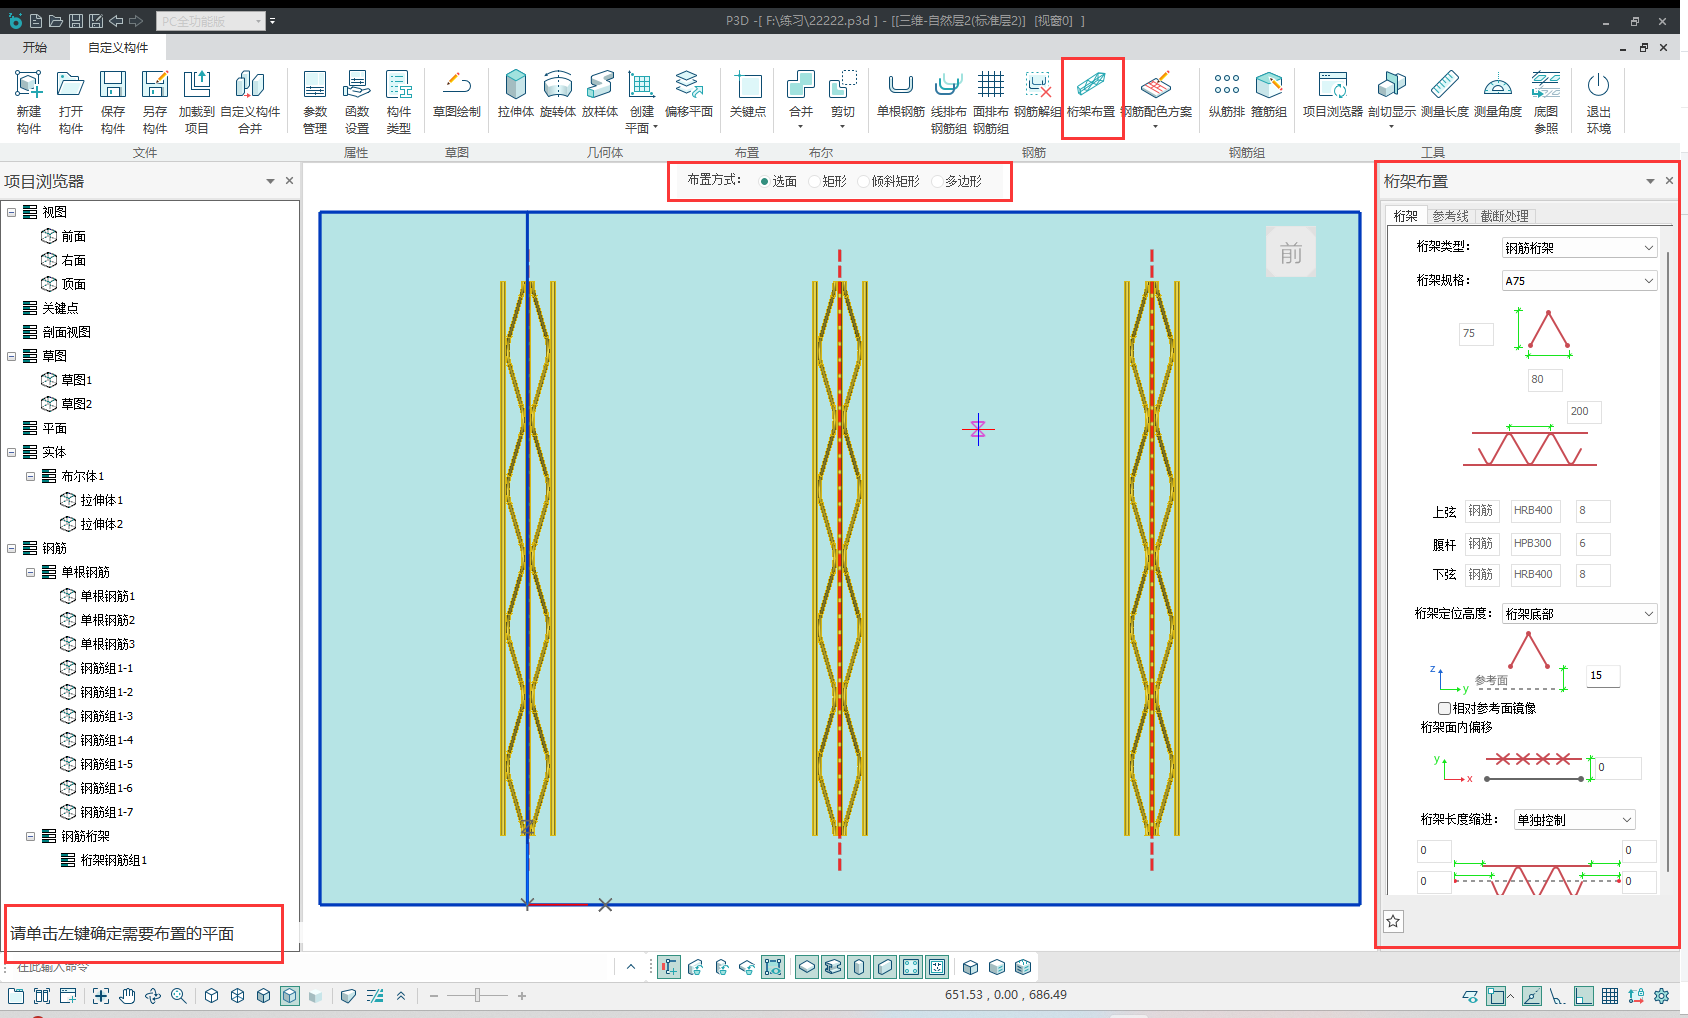1688x1018 pixels.
Task: Click the 新建构件 (new component) icon
Action: (x=29, y=101)
